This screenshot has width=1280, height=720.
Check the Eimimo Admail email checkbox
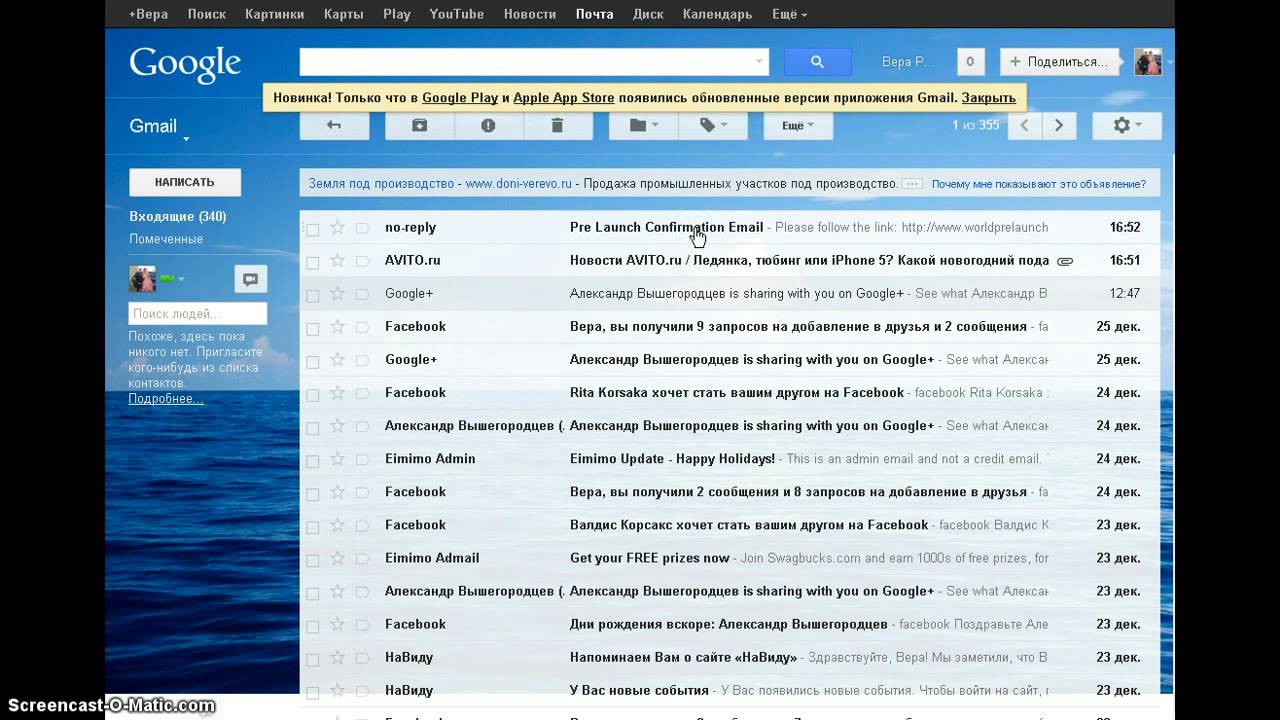(312, 559)
